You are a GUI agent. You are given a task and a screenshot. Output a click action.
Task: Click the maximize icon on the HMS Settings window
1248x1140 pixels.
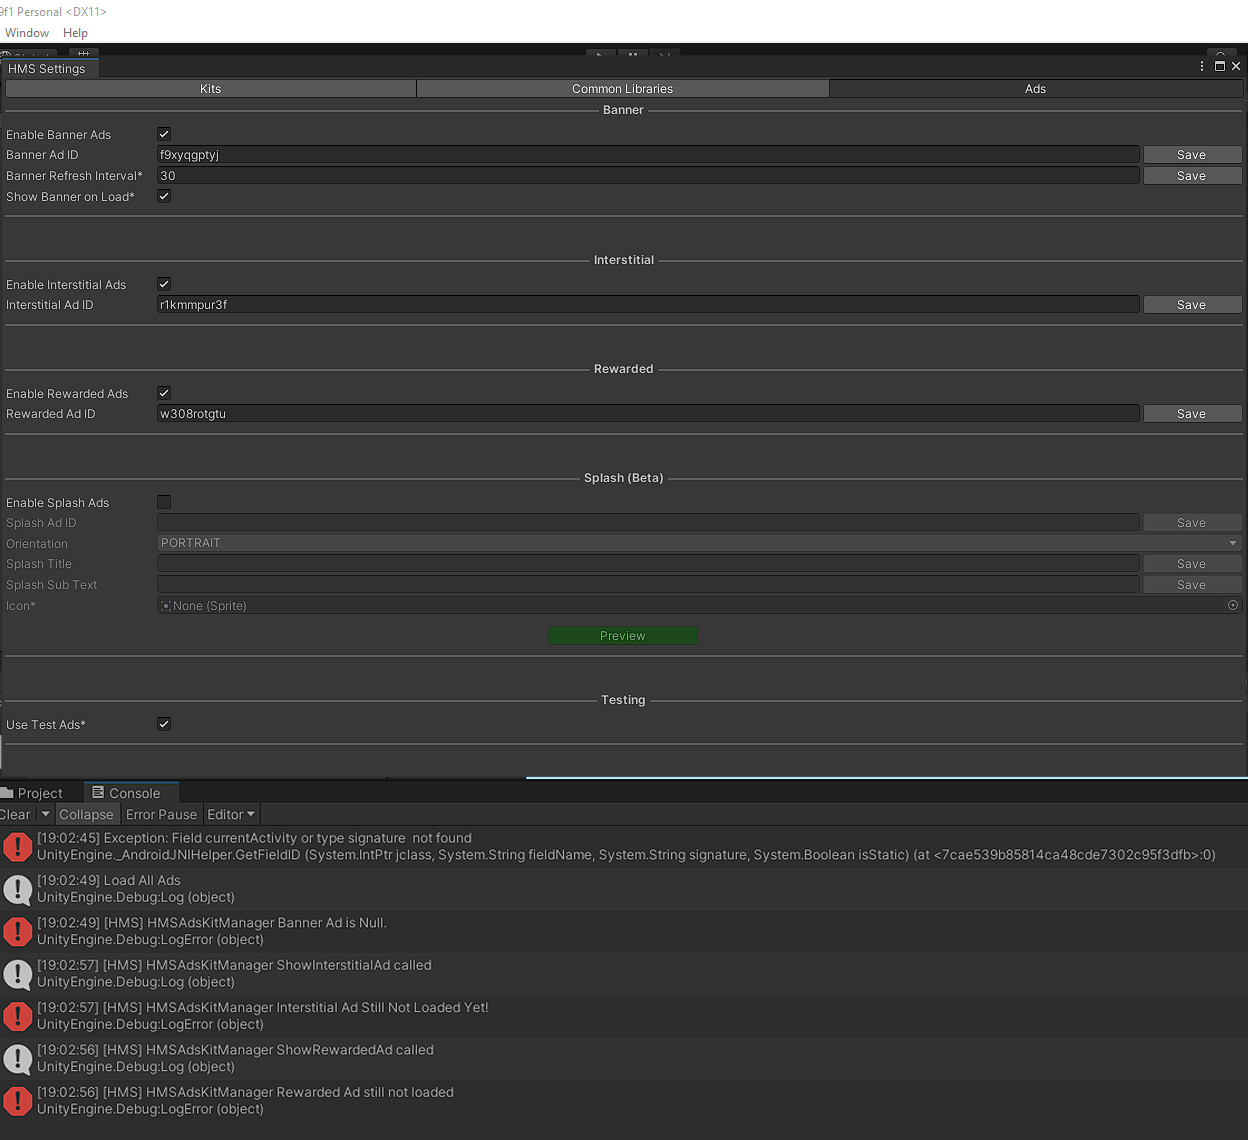pos(1219,65)
